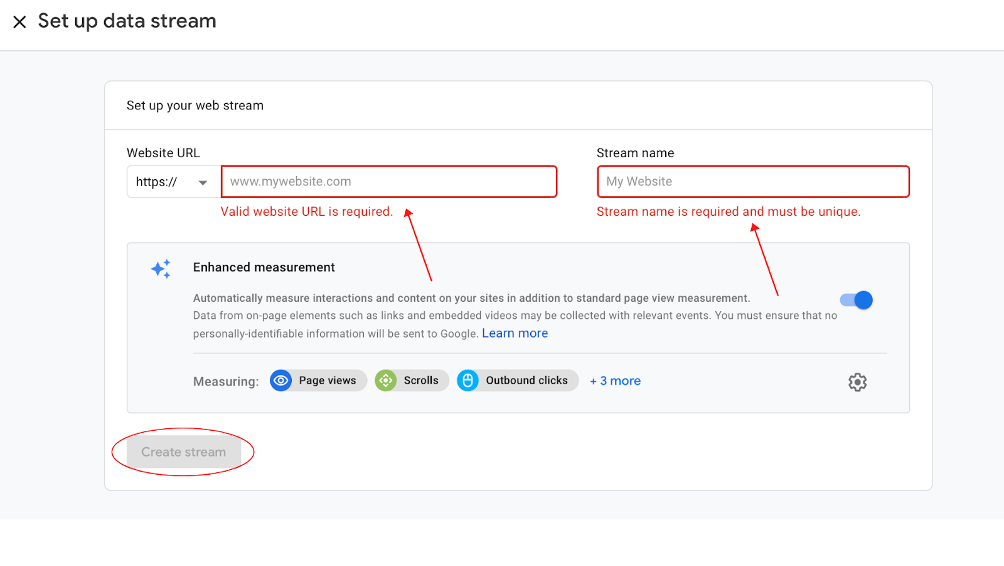Screen dimensions: 1004x566
Task: Click the protocol dropdown arrow
Action: click(x=203, y=182)
